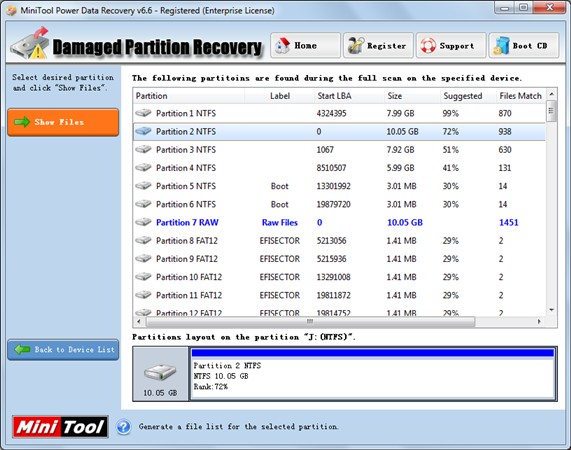The height and width of the screenshot is (450, 571).
Task: Select Partition 7 RAW text
Action: (187, 222)
